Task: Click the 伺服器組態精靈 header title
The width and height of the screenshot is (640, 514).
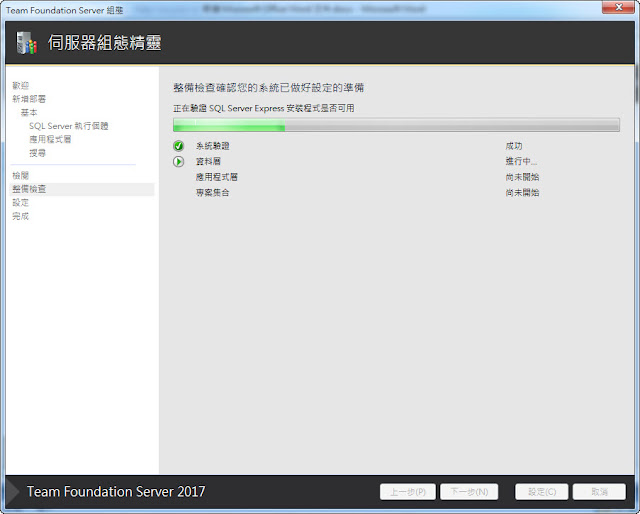Action: click(x=104, y=43)
